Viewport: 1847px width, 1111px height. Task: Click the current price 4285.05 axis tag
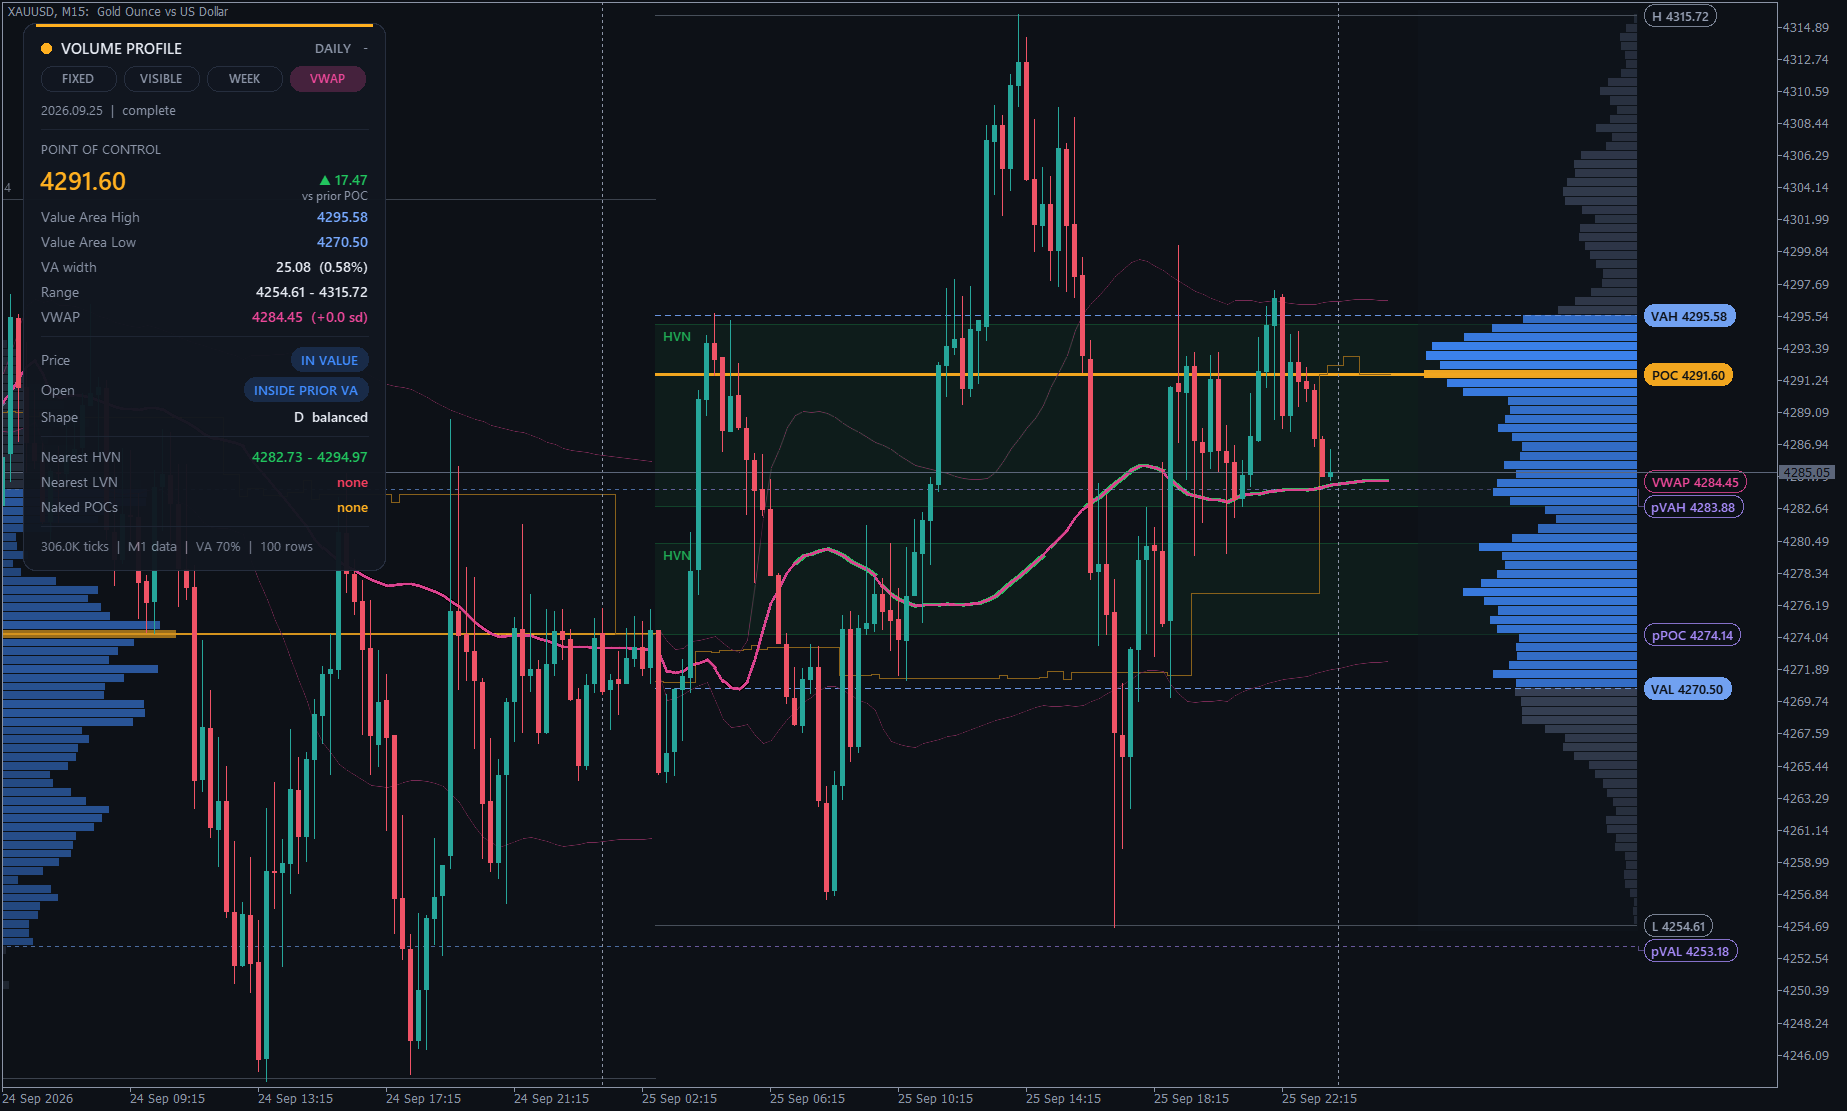[x=1807, y=472]
